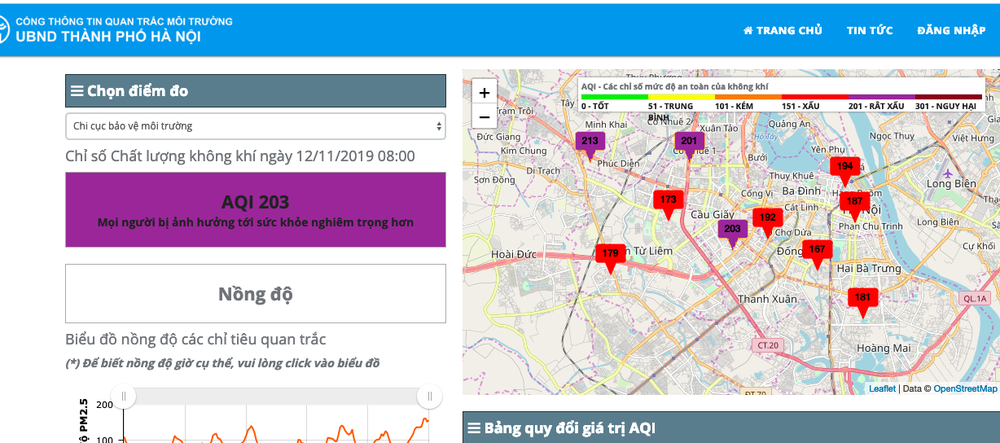
Task: Click the 0 - TỐT legend label
Action: [595, 105]
